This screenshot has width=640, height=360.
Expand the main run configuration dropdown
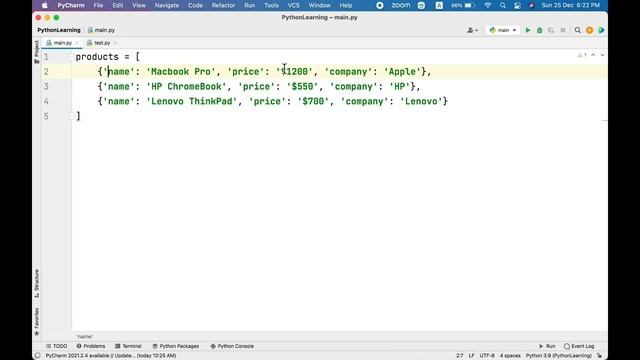[503, 30]
